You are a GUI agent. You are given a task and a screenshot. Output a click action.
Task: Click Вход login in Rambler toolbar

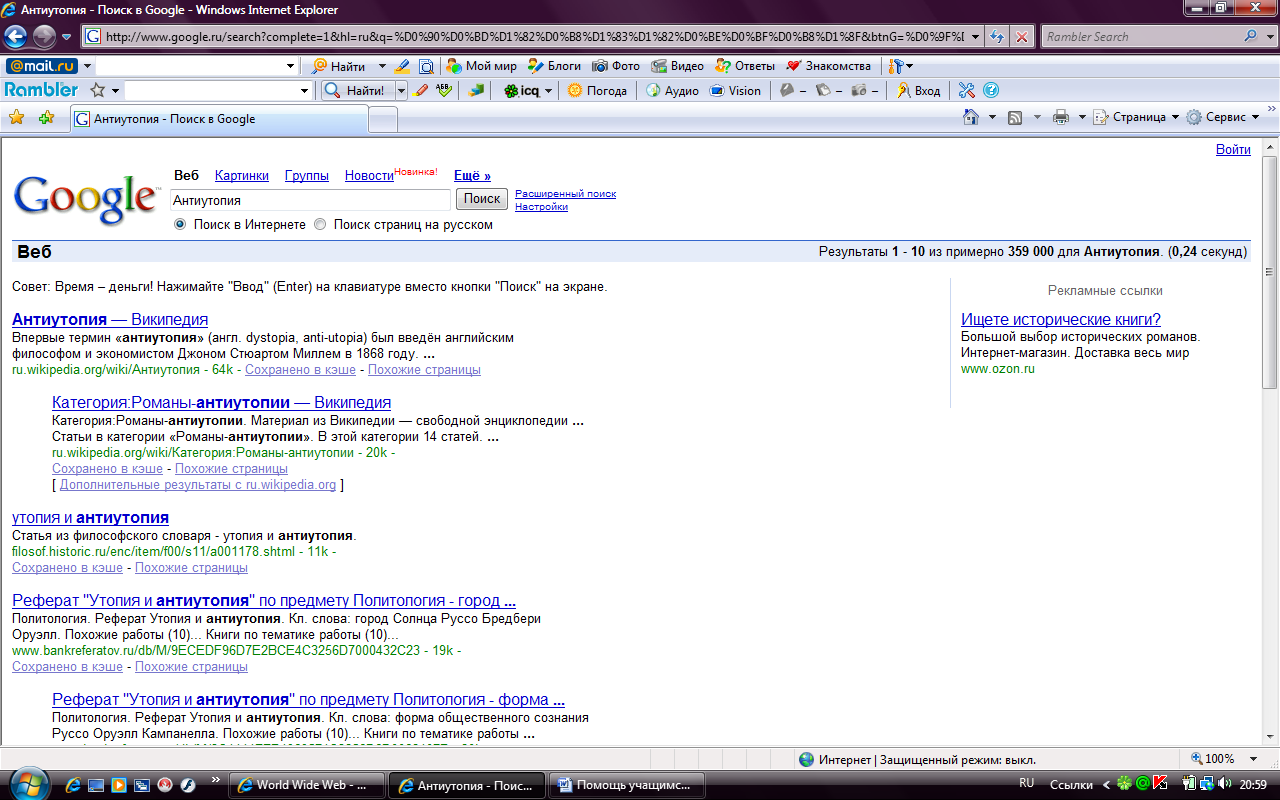pyautogui.click(x=918, y=90)
